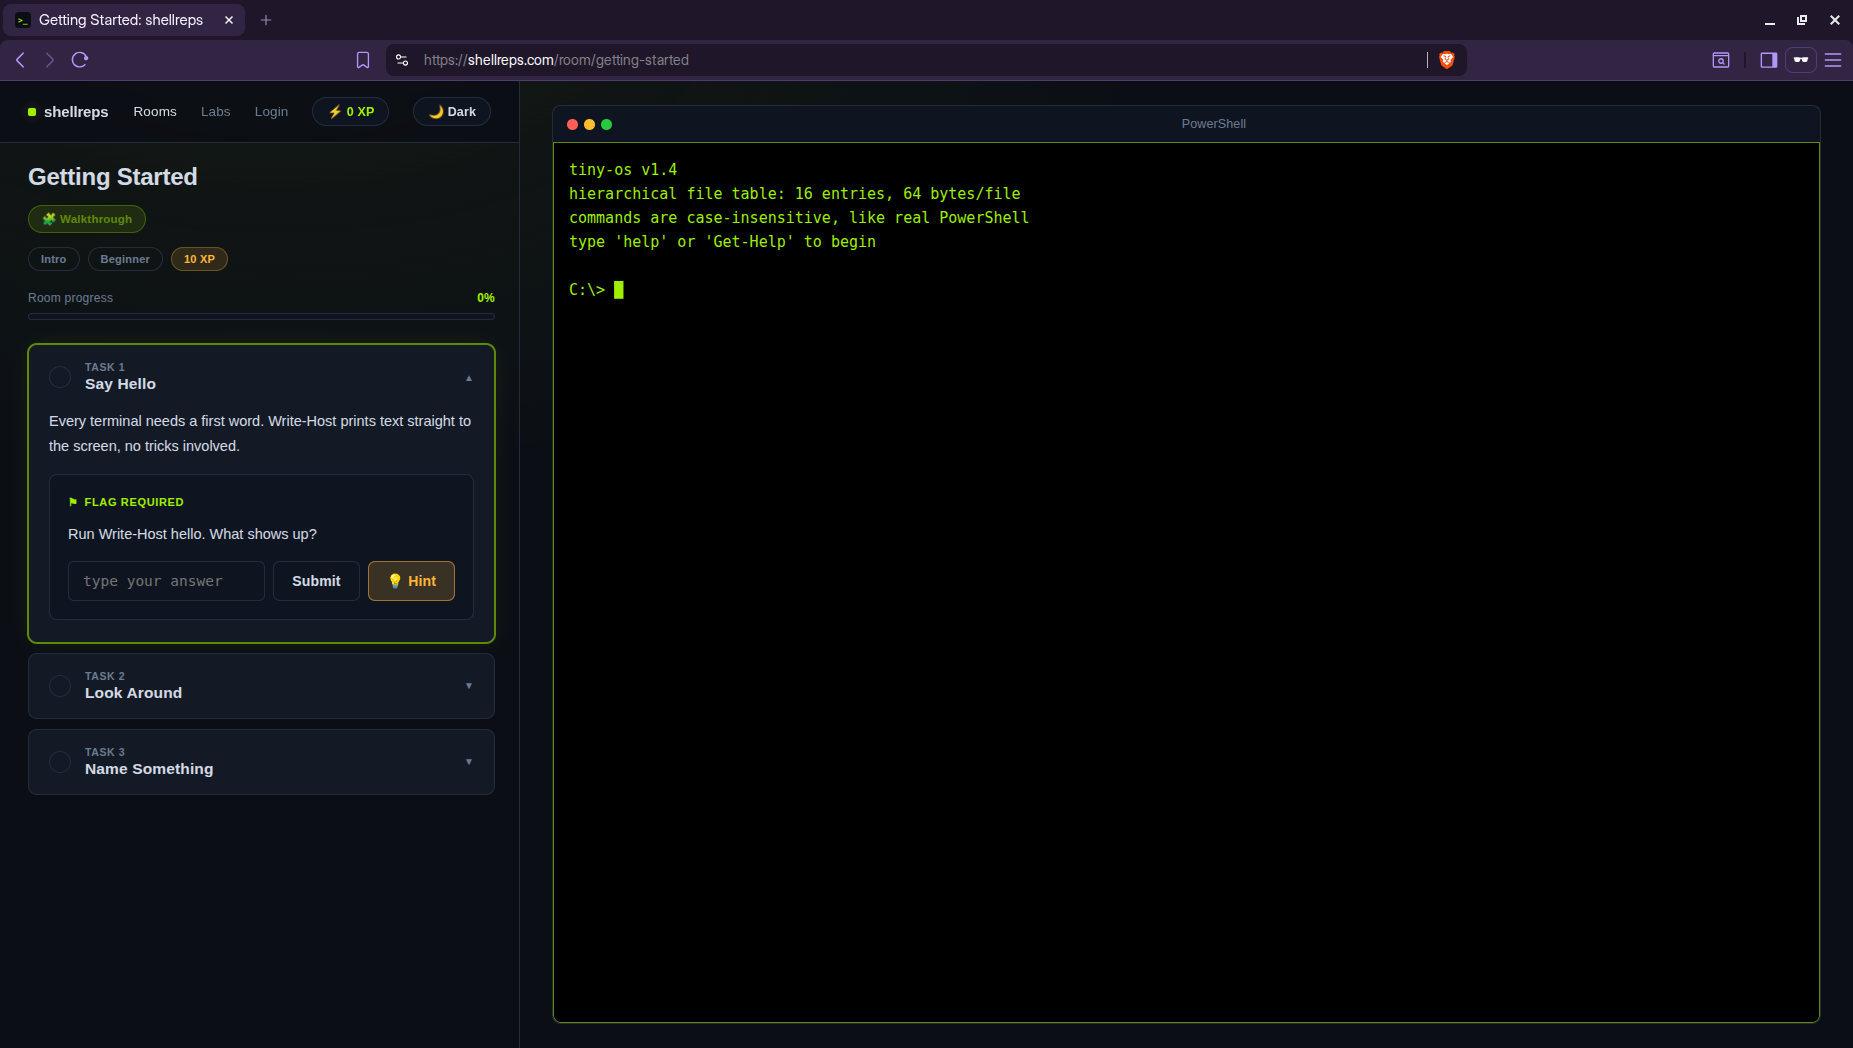Click the 'tiny-os v1.4' terminal line
Image resolution: width=1853 pixels, height=1048 pixels.
pos(623,170)
